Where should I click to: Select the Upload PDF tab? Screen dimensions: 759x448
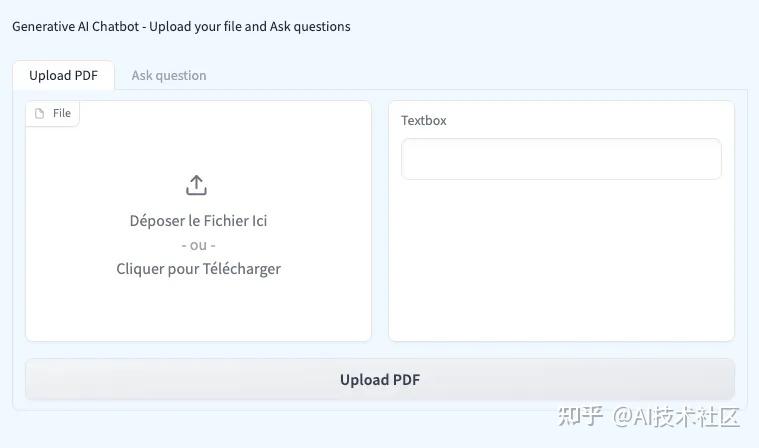point(63,75)
